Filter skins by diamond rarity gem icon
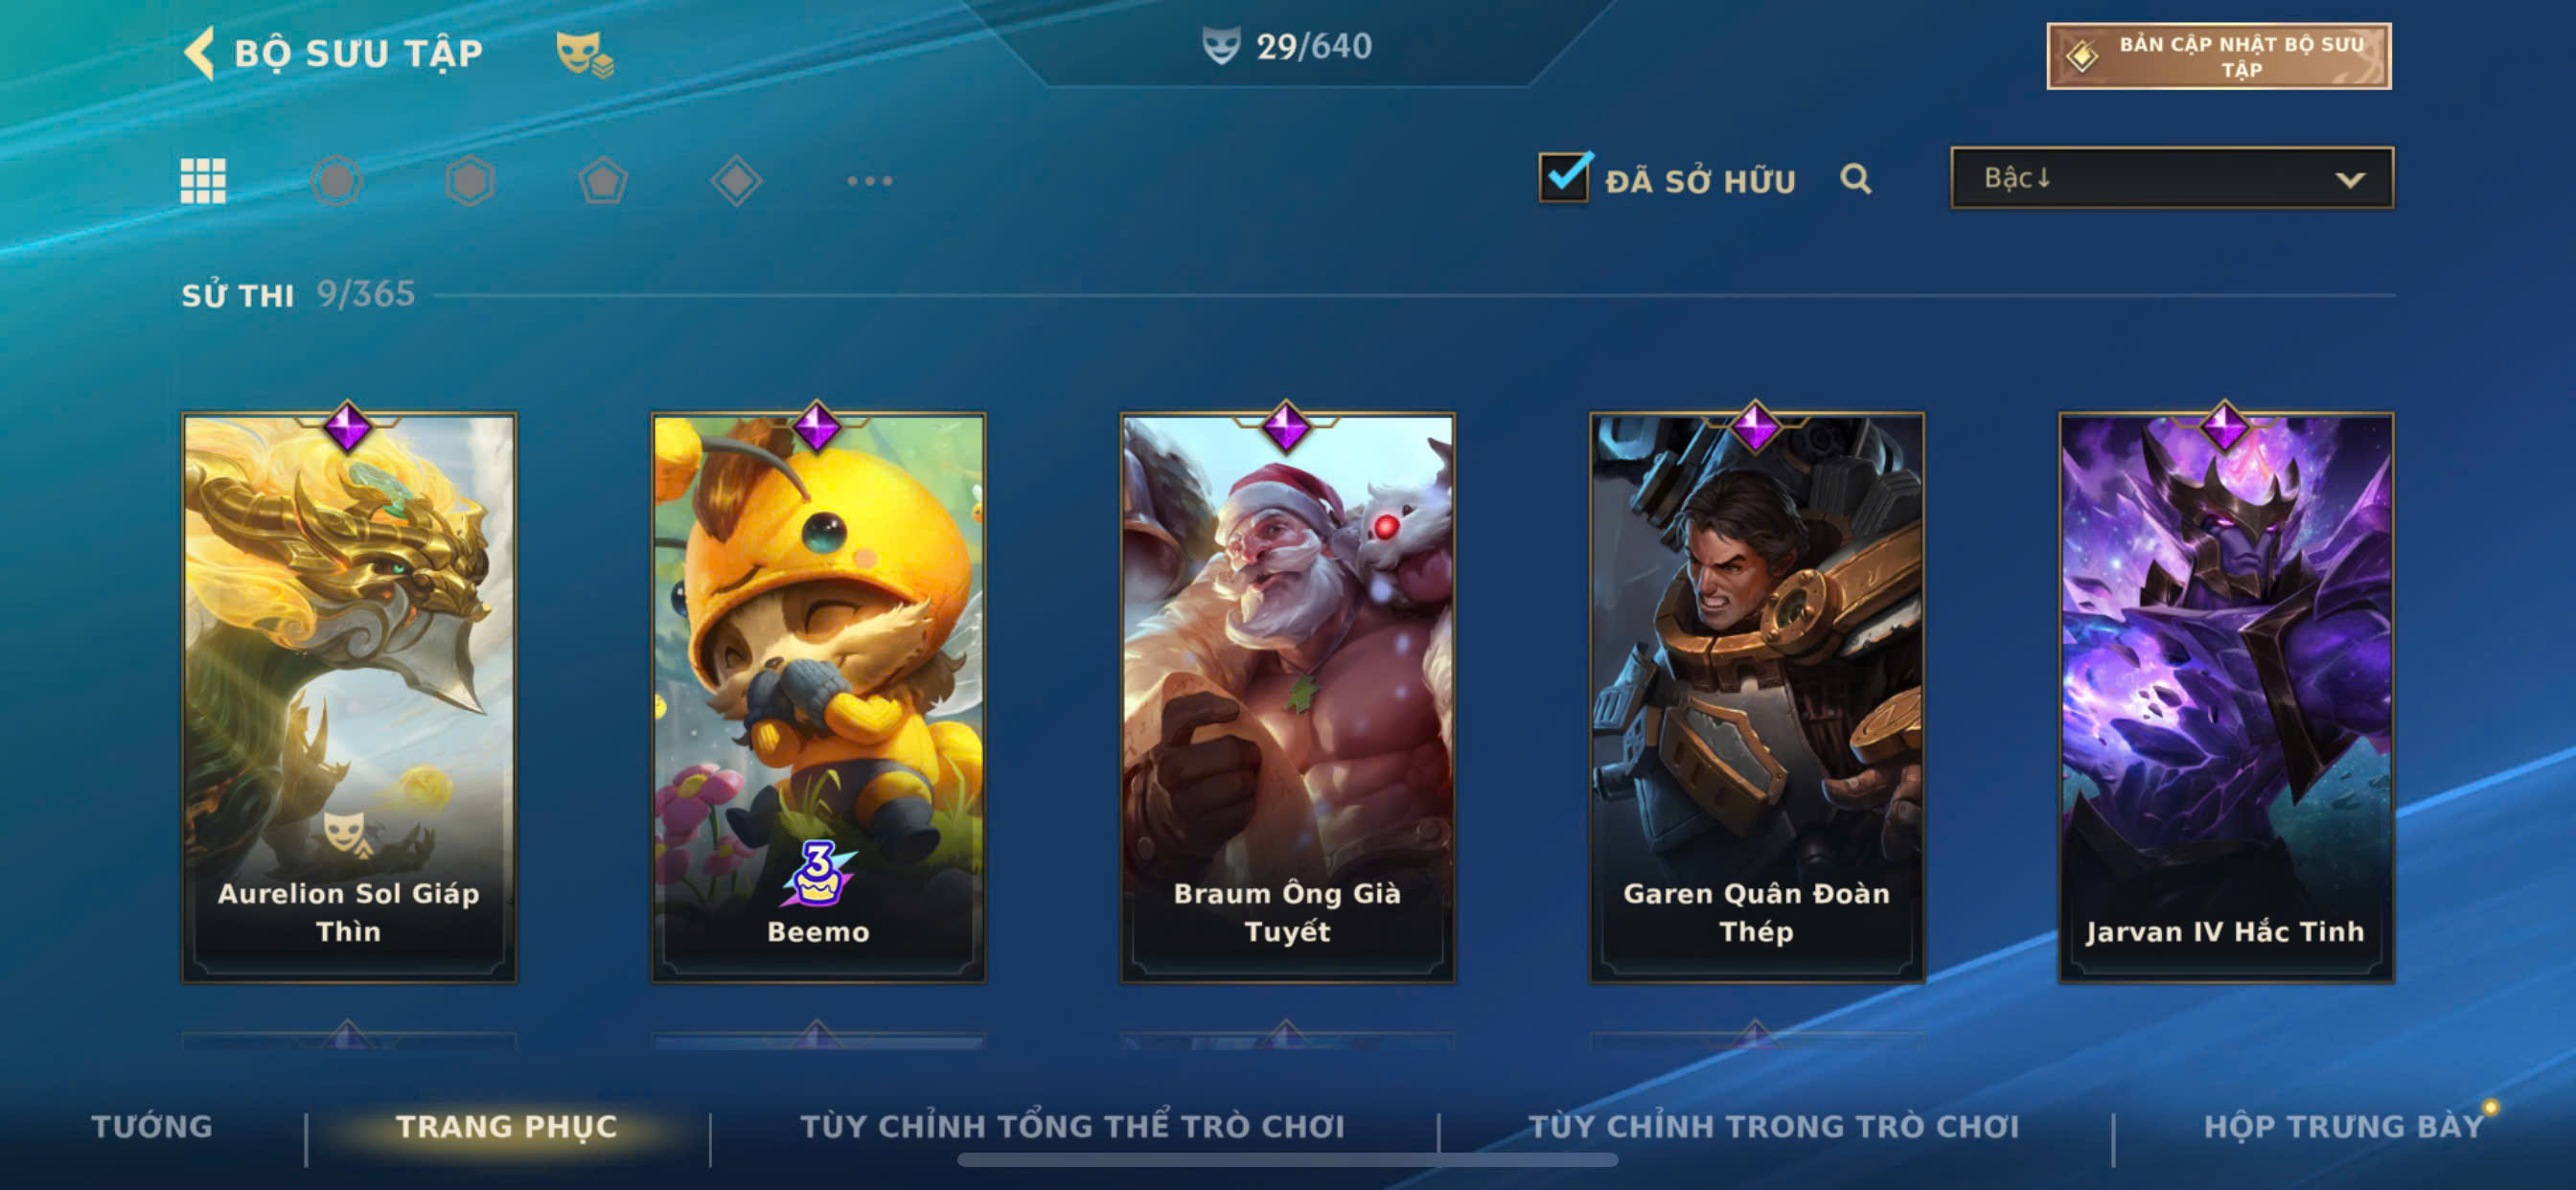2576x1190 pixels. click(736, 181)
